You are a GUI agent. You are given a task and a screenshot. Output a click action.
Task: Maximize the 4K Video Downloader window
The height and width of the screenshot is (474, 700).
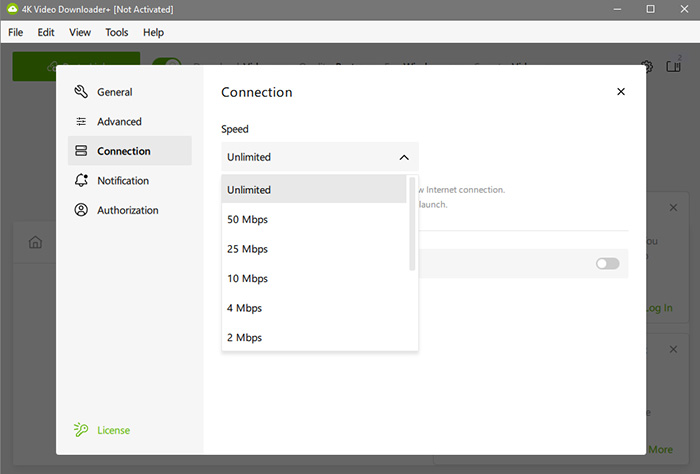point(650,9)
